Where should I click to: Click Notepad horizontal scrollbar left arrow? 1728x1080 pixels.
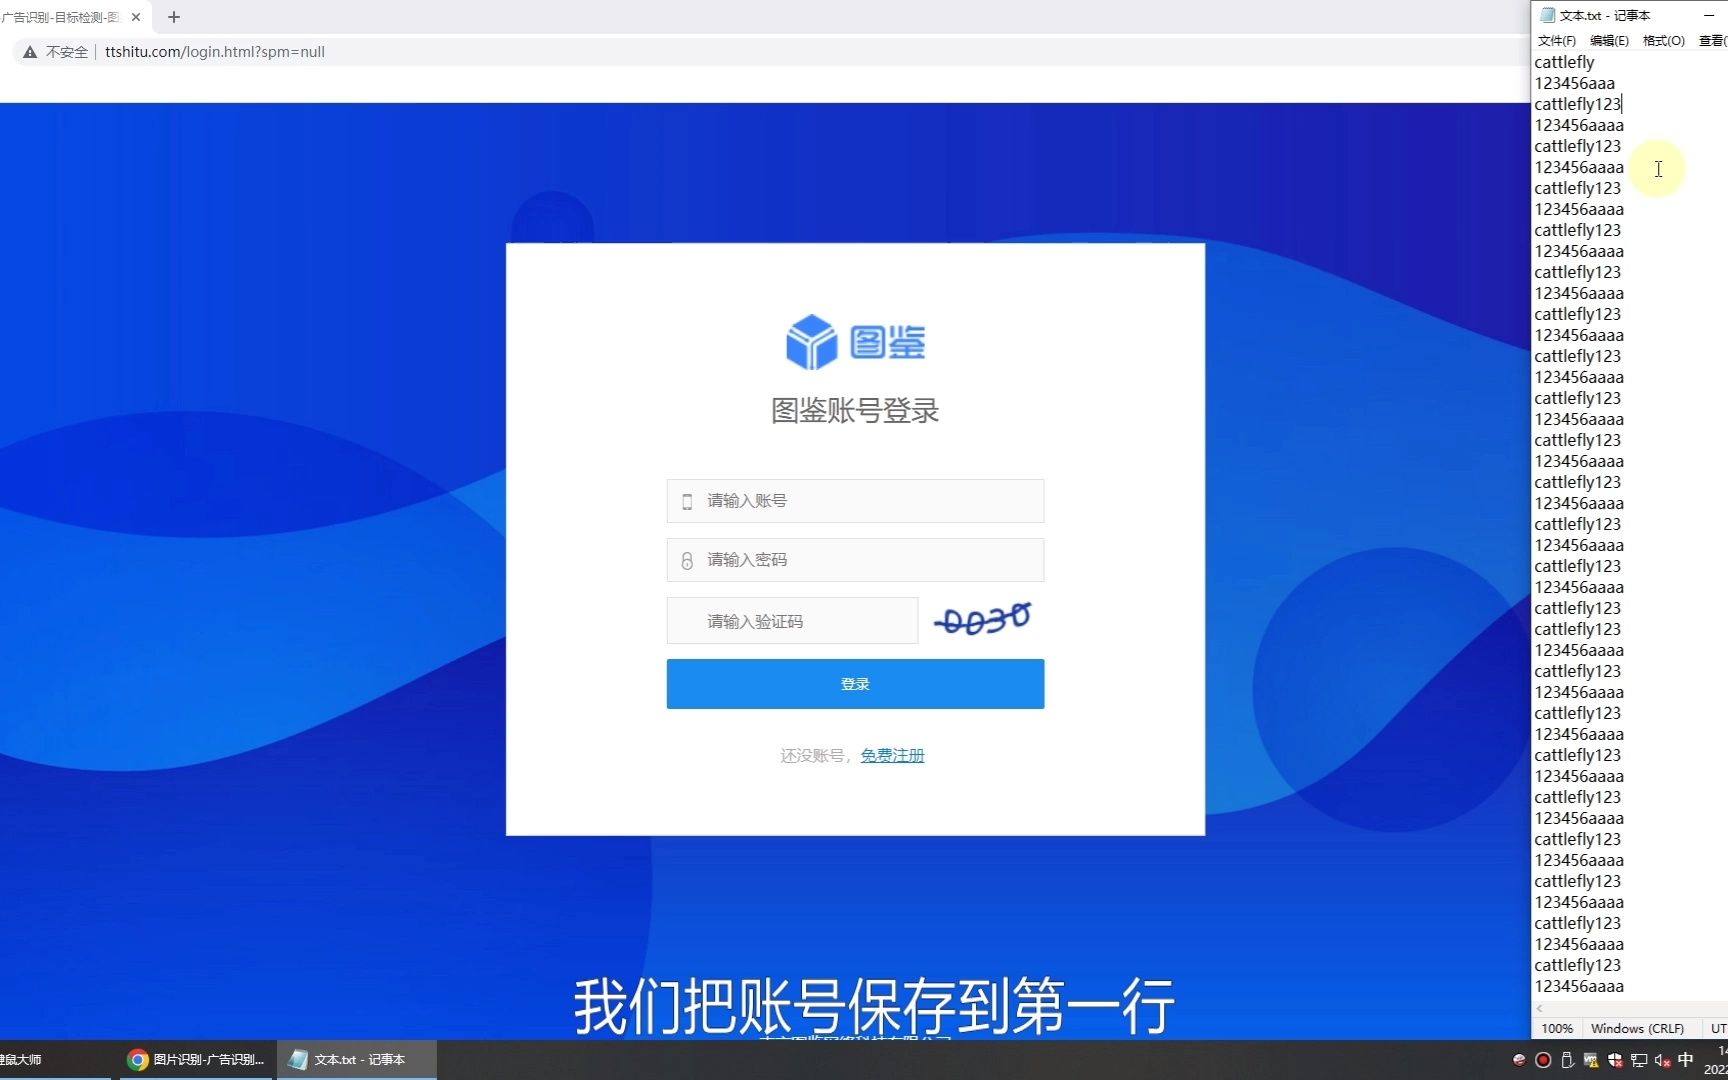(x=1540, y=1008)
